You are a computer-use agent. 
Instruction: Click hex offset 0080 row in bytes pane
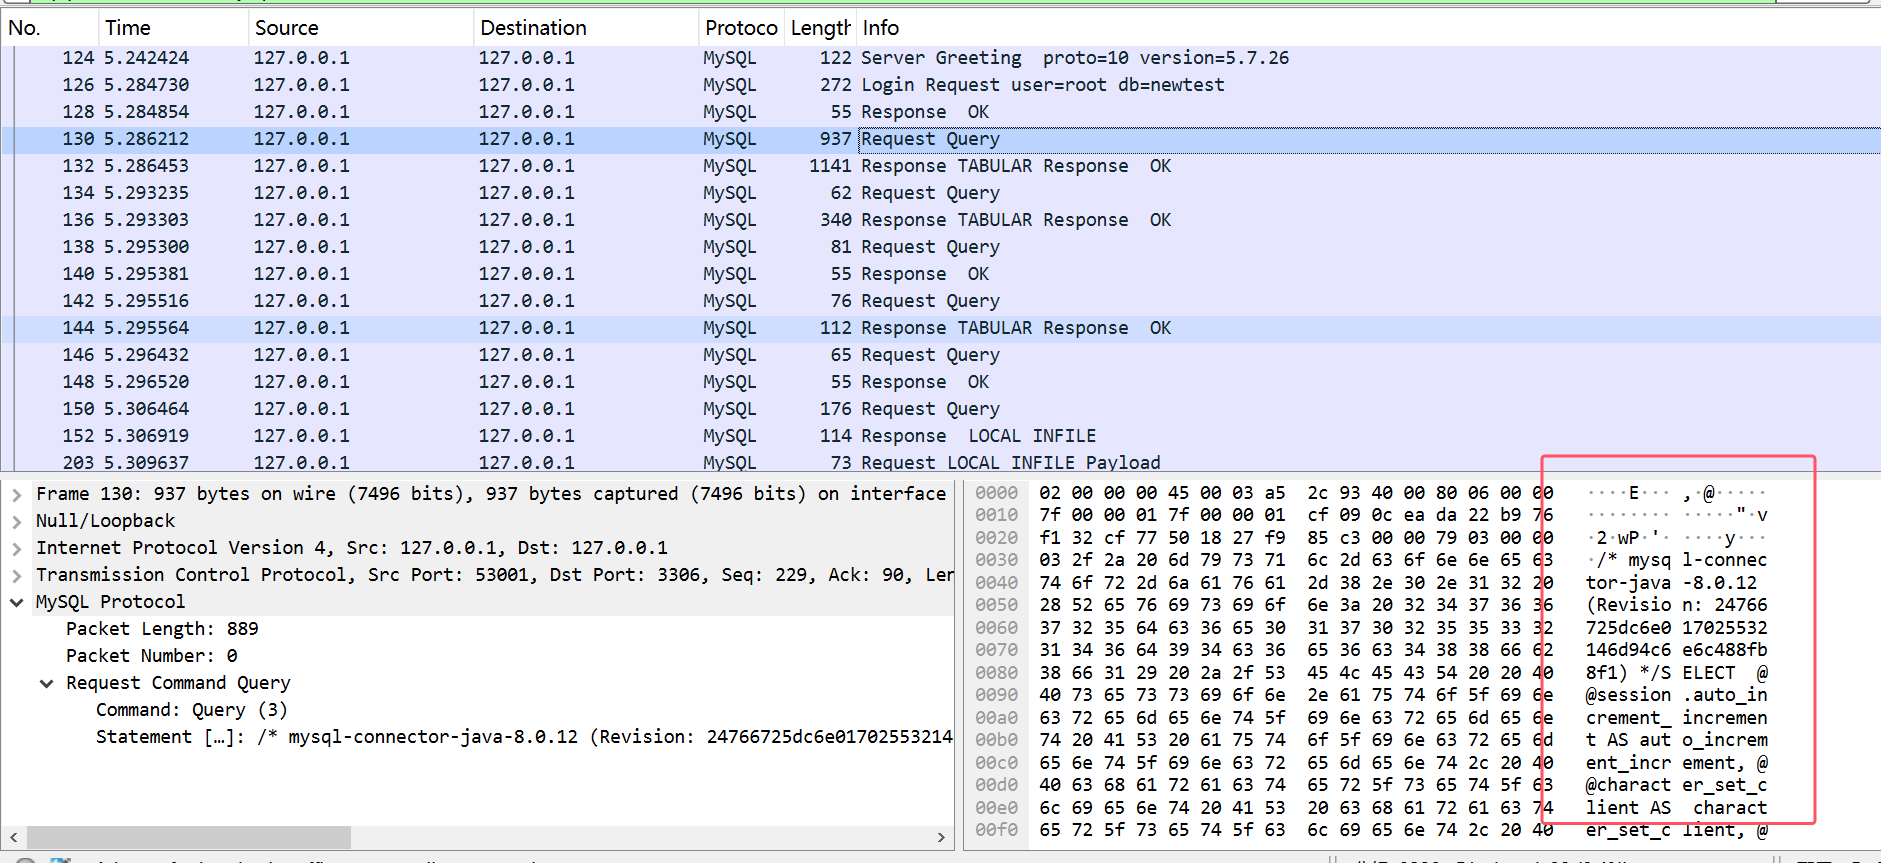[x=996, y=673]
